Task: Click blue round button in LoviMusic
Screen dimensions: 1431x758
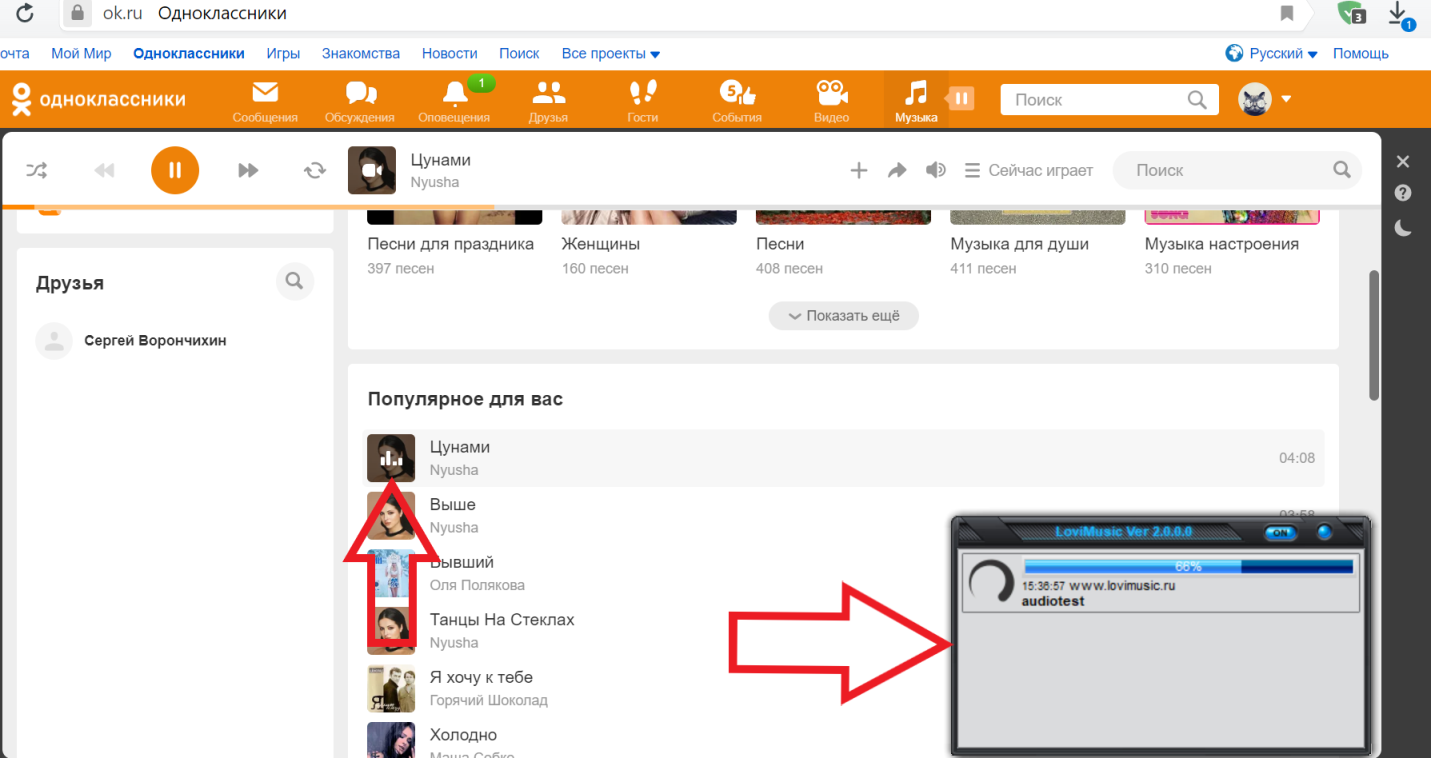Action: click(1325, 532)
